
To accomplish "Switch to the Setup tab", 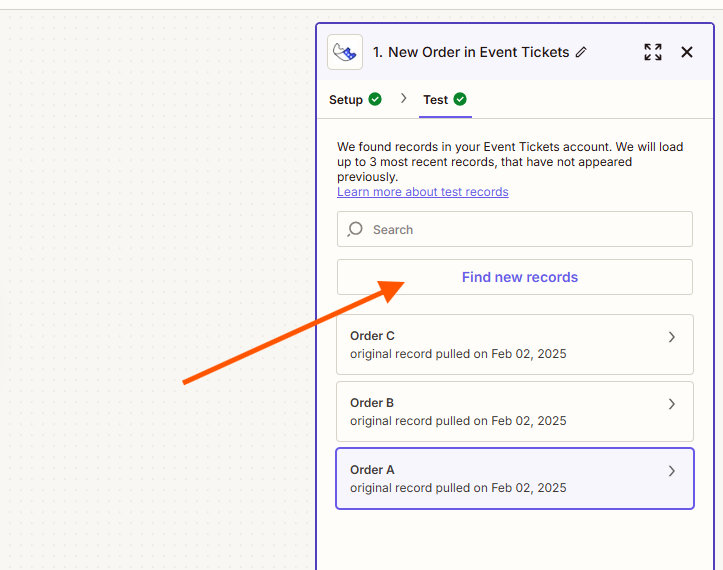I will click(346, 100).
